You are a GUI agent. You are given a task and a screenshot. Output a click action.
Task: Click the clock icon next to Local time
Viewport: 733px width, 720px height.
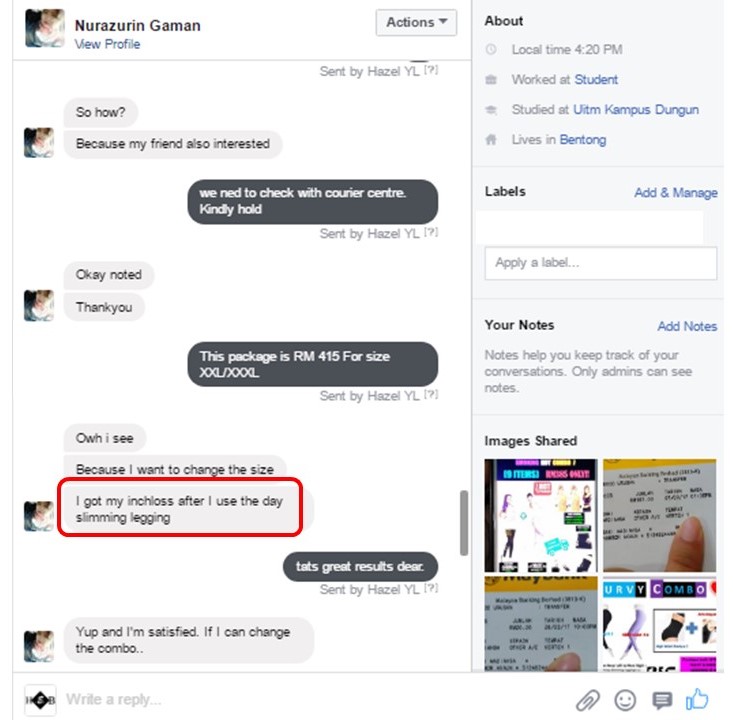point(491,49)
